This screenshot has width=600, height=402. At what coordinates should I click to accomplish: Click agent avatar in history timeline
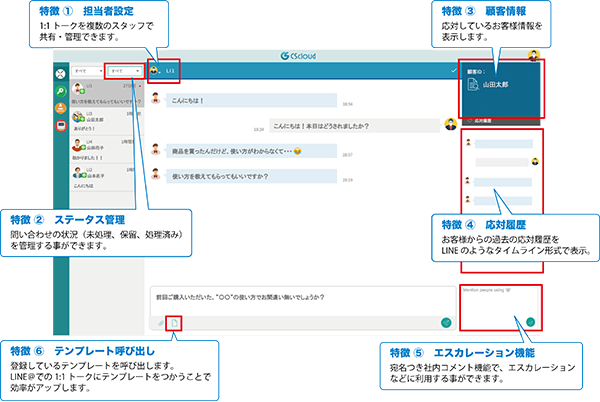[x=535, y=161]
